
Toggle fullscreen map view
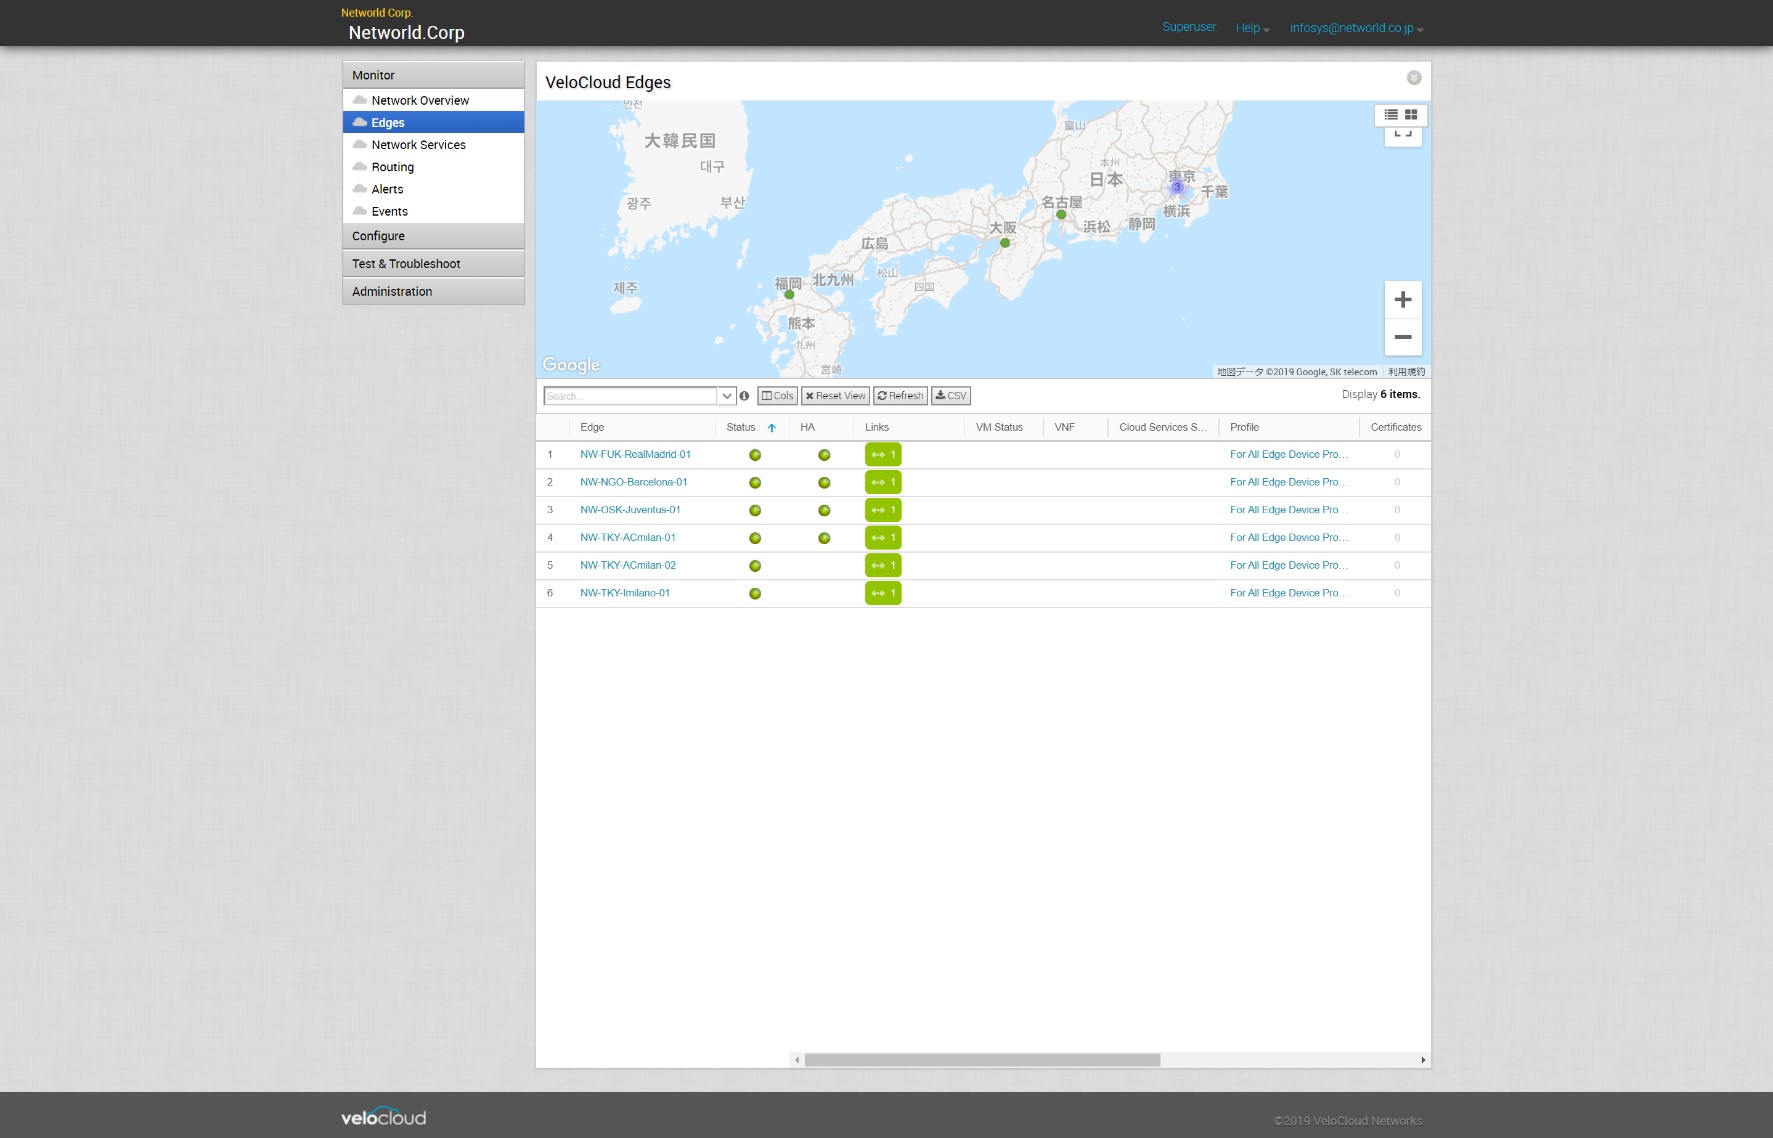pyautogui.click(x=1403, y=135)
